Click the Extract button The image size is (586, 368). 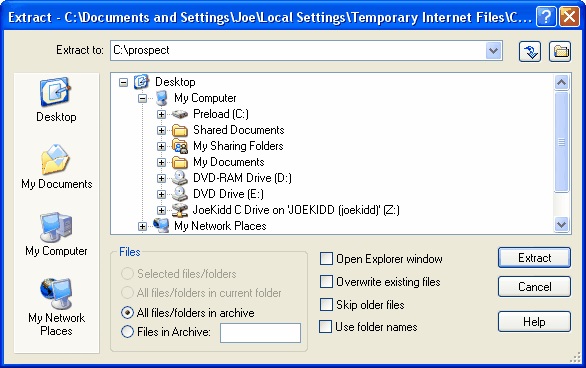click(x=534, y=258)
